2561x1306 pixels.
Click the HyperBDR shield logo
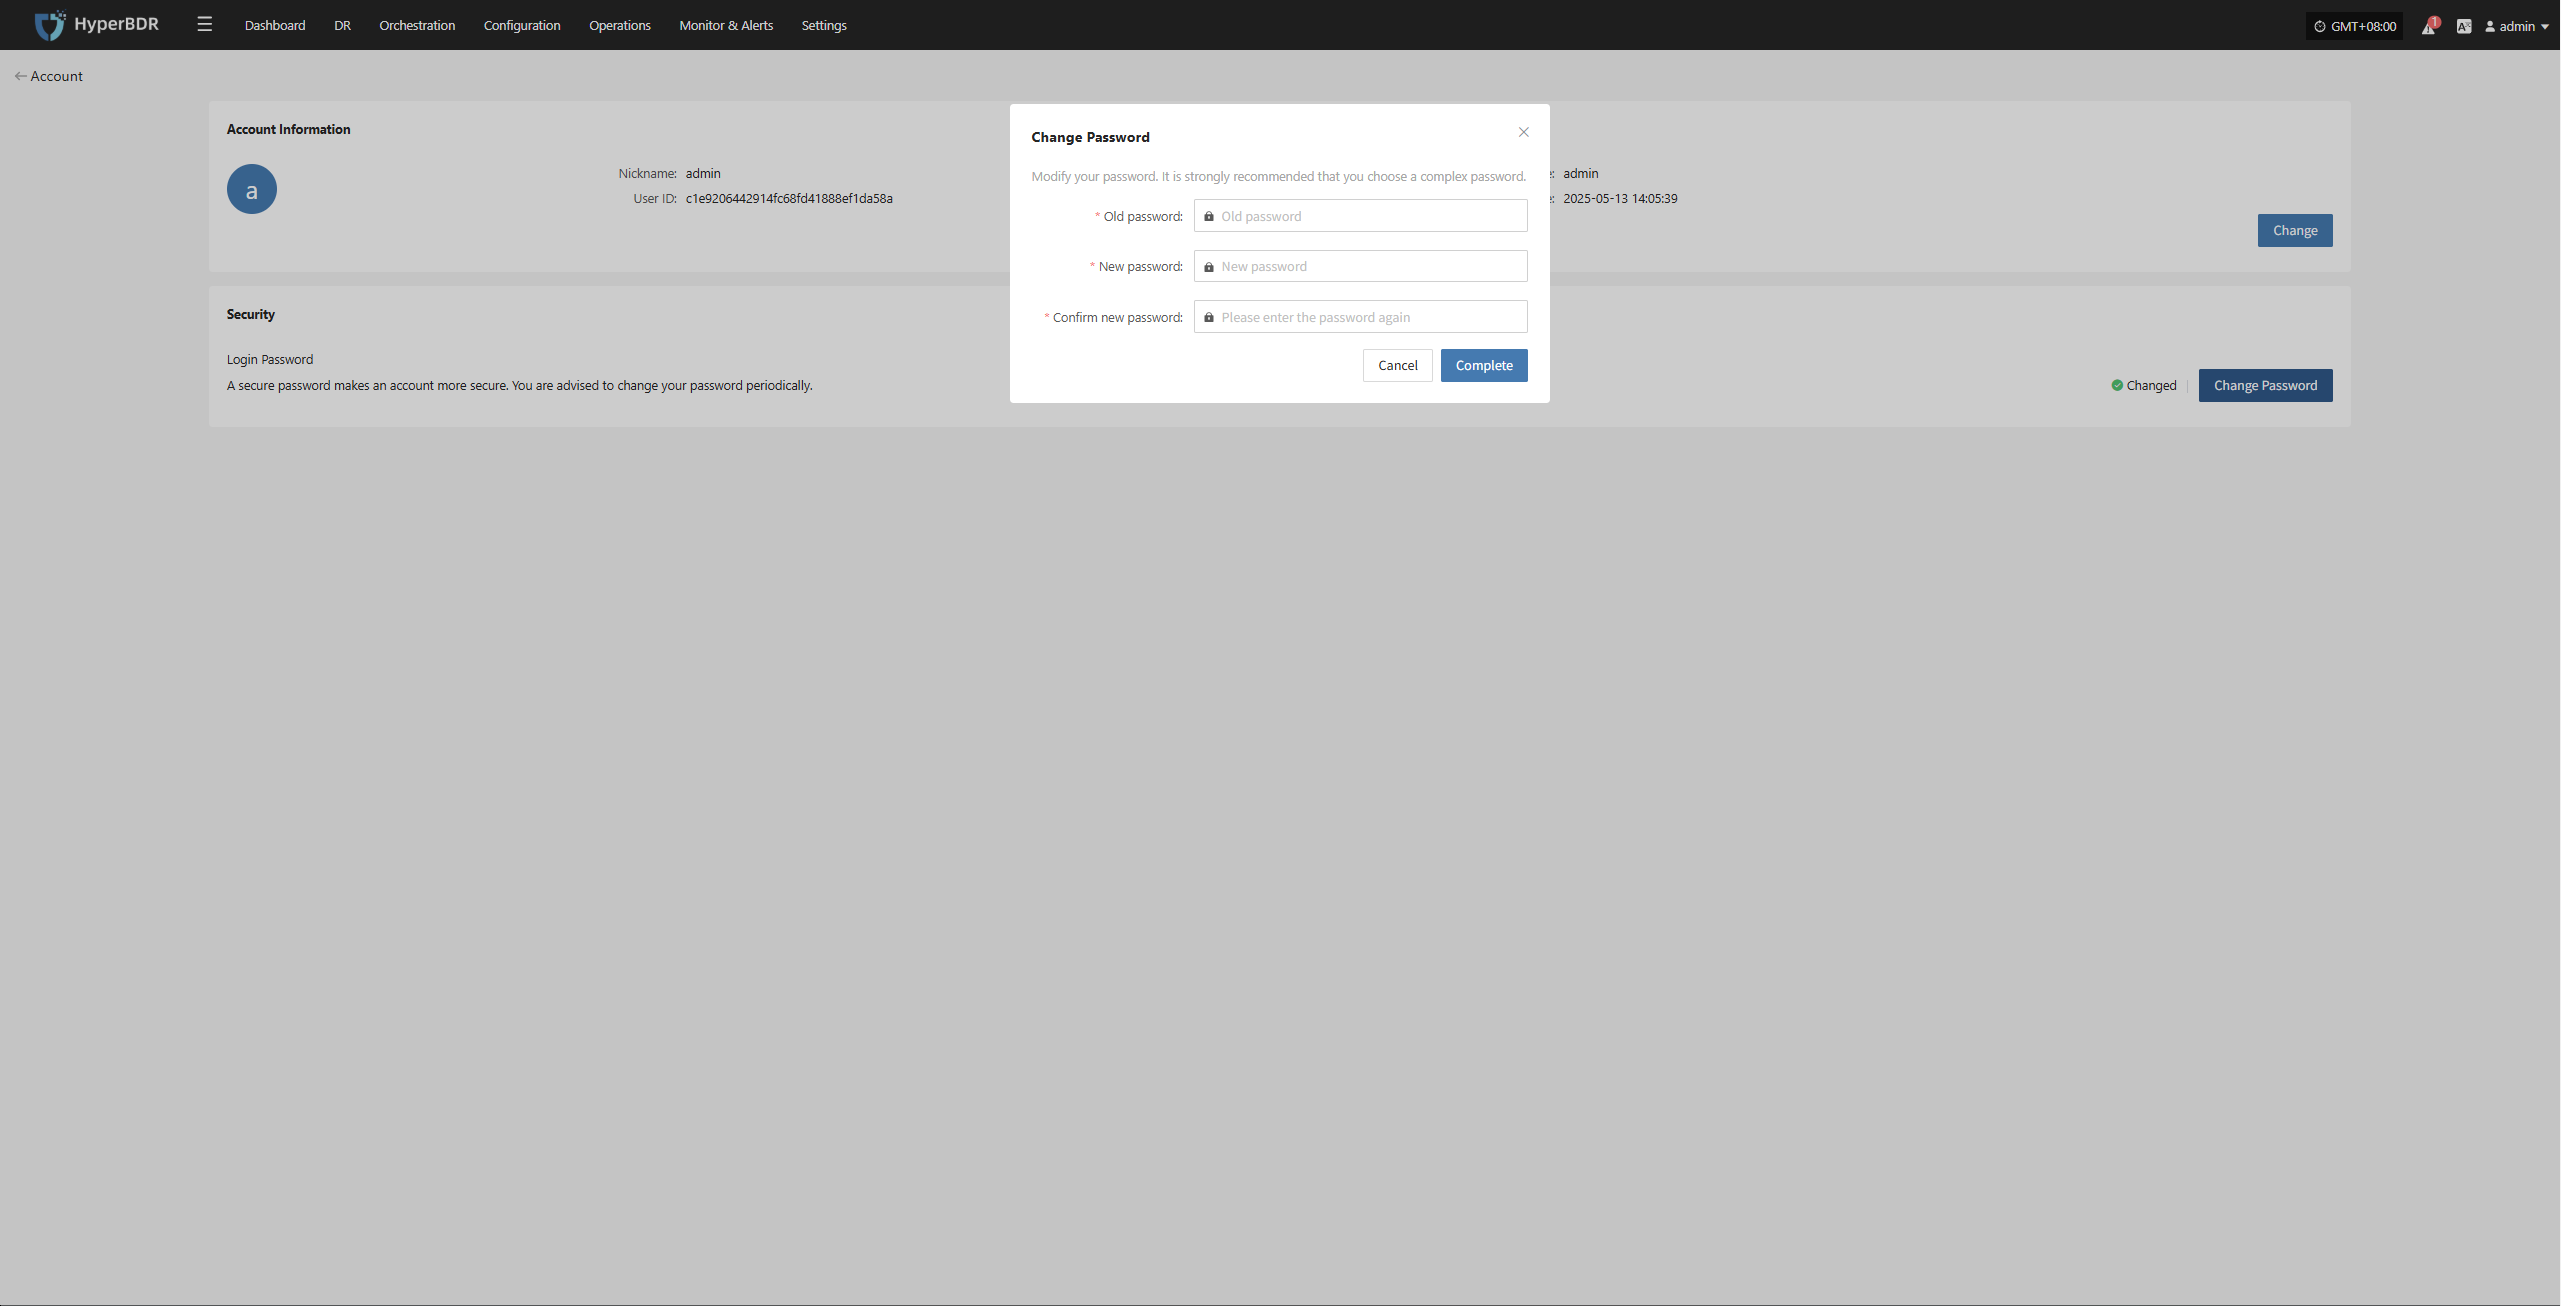[x=49, y=25]
